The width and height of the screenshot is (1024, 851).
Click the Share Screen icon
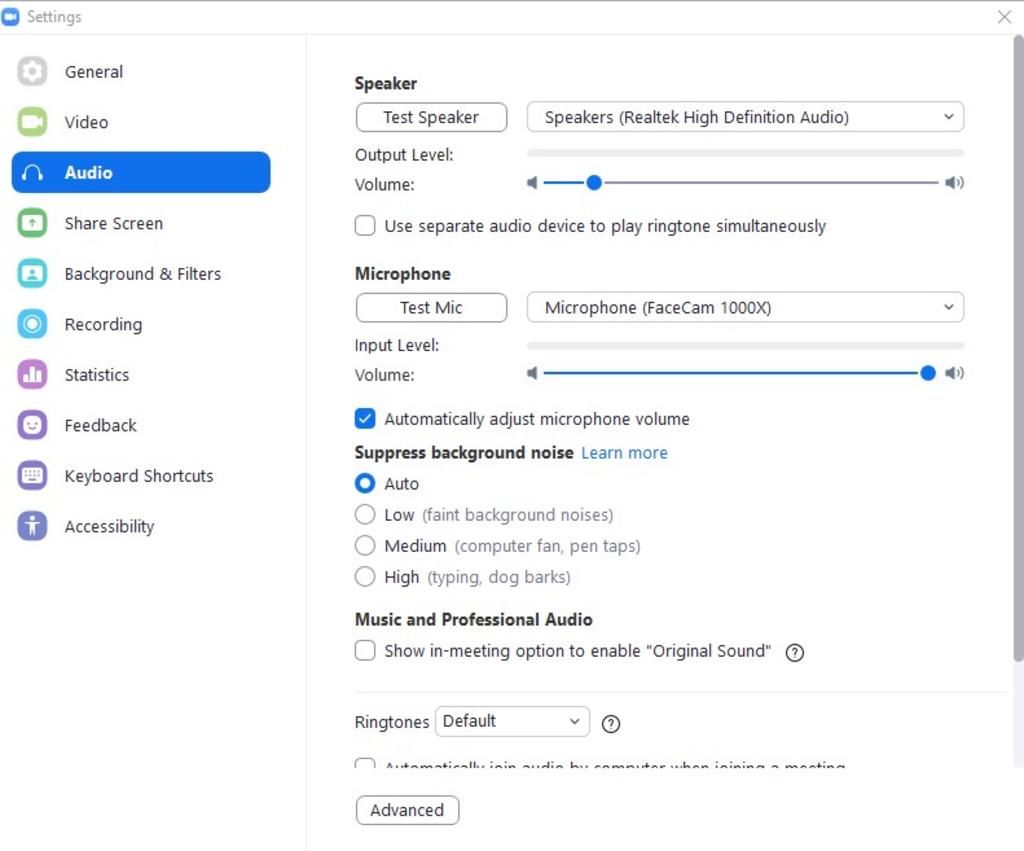click(32, 223)
